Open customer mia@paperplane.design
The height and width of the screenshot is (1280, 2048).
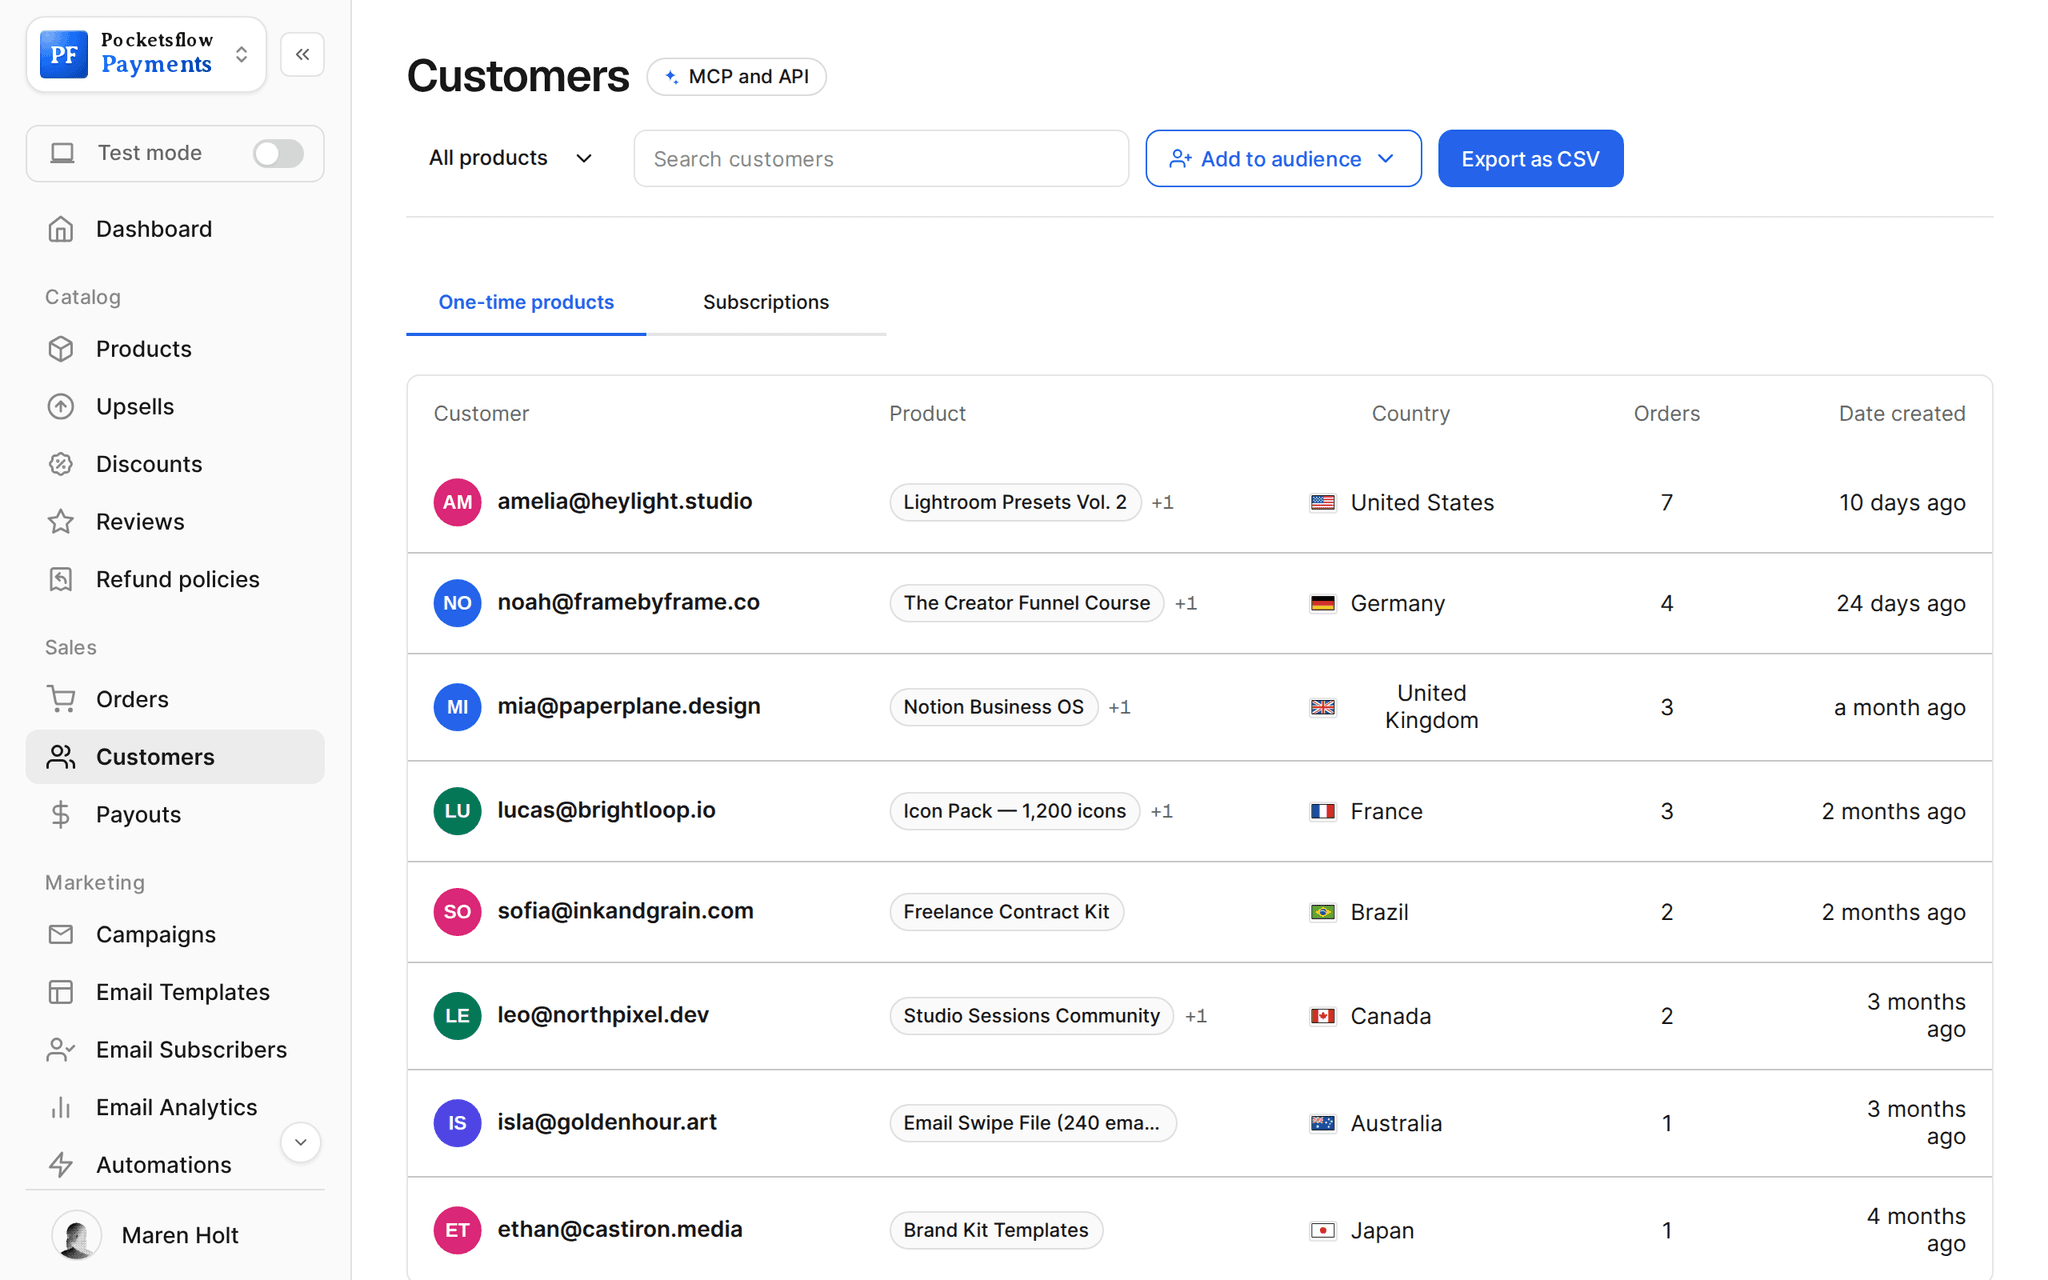coord(629,706)
